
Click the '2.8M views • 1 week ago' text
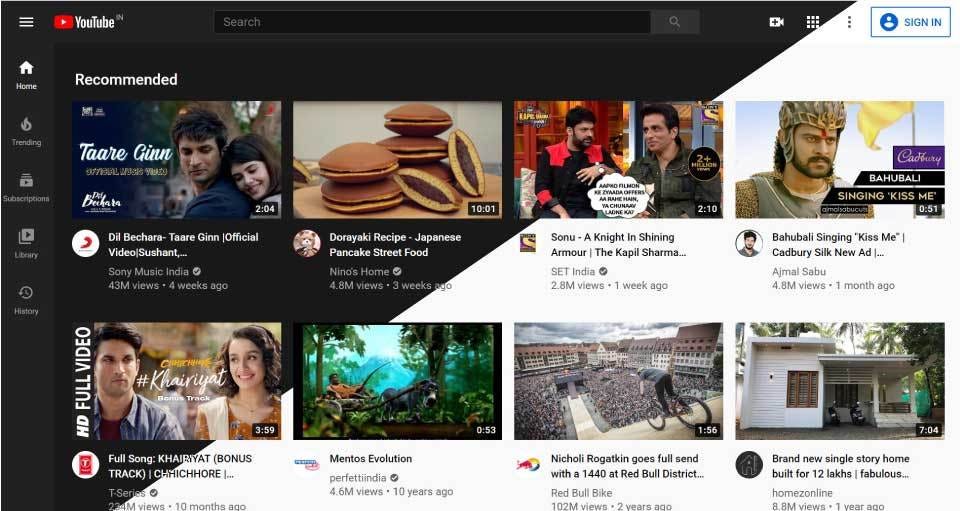[609, 285]
